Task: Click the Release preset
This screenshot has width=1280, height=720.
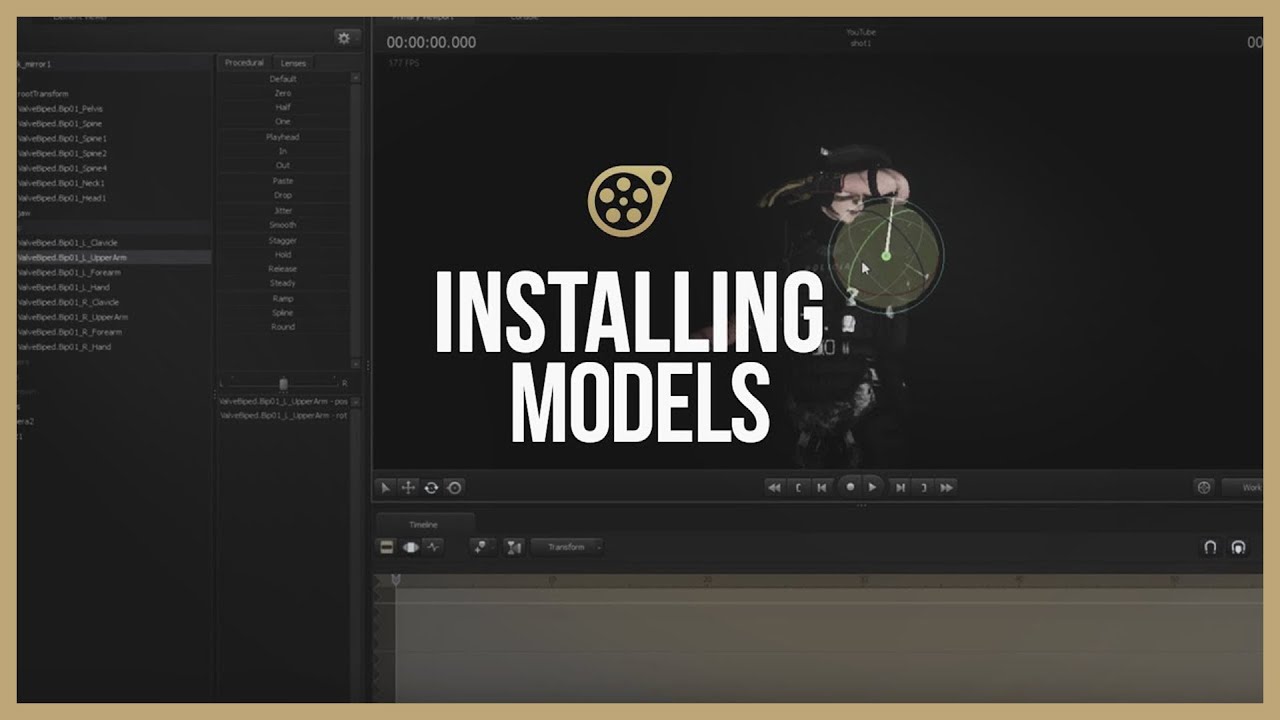Action: 283,269
